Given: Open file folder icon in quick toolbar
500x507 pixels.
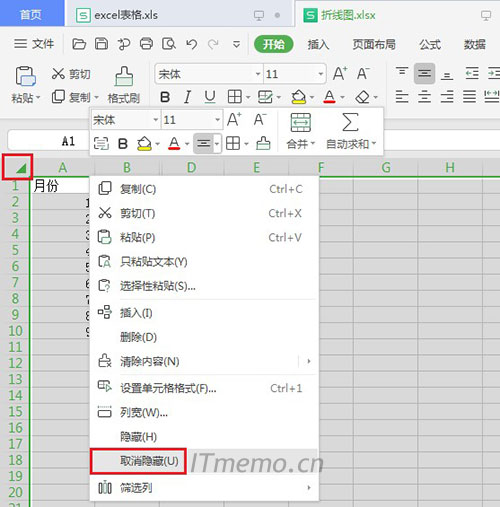Looking at the screenshot, I should pyautogui.click(x=79, y=44).
